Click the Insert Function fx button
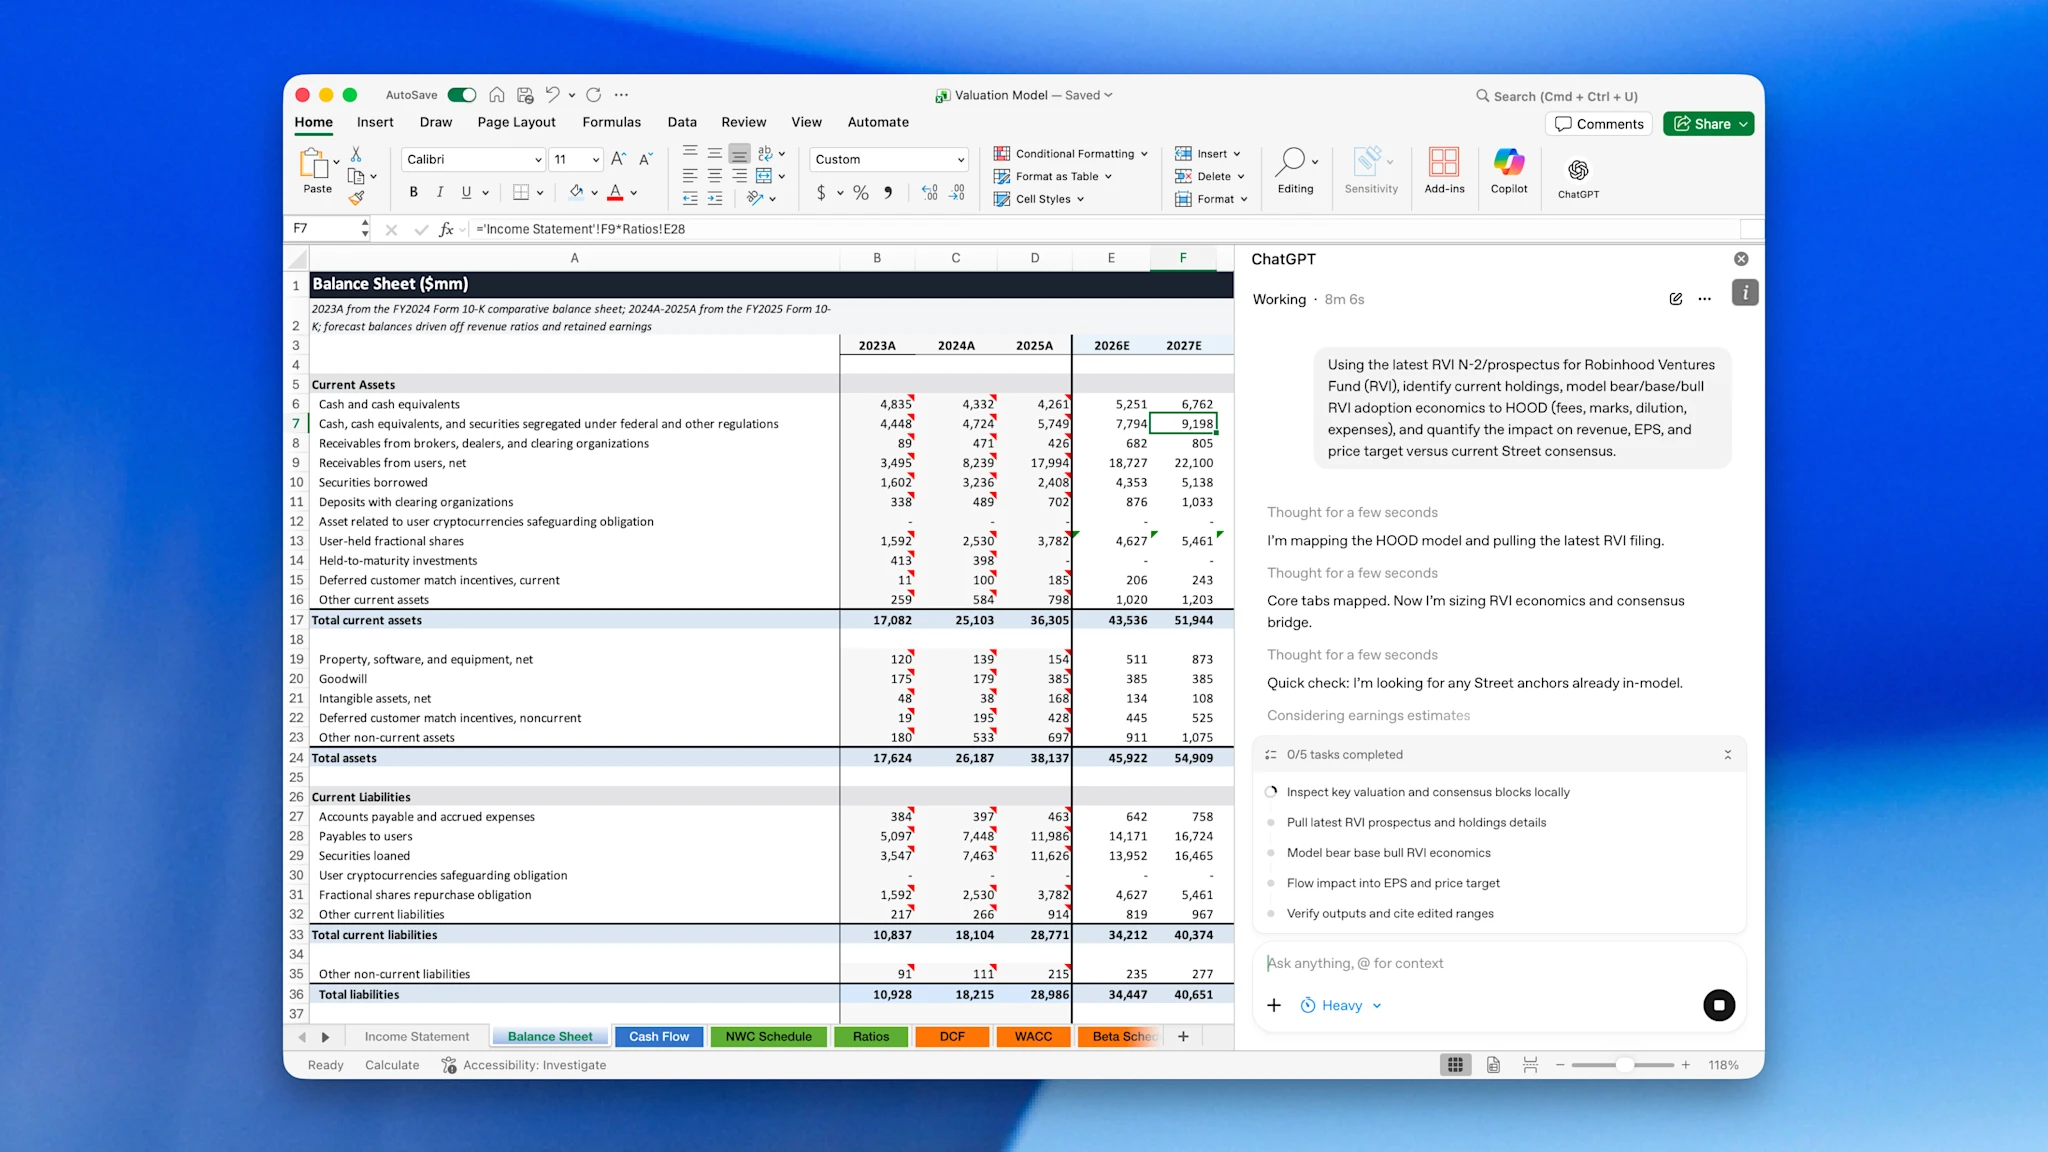The width and height of the screenshot is (2048, 1152). 446,229
